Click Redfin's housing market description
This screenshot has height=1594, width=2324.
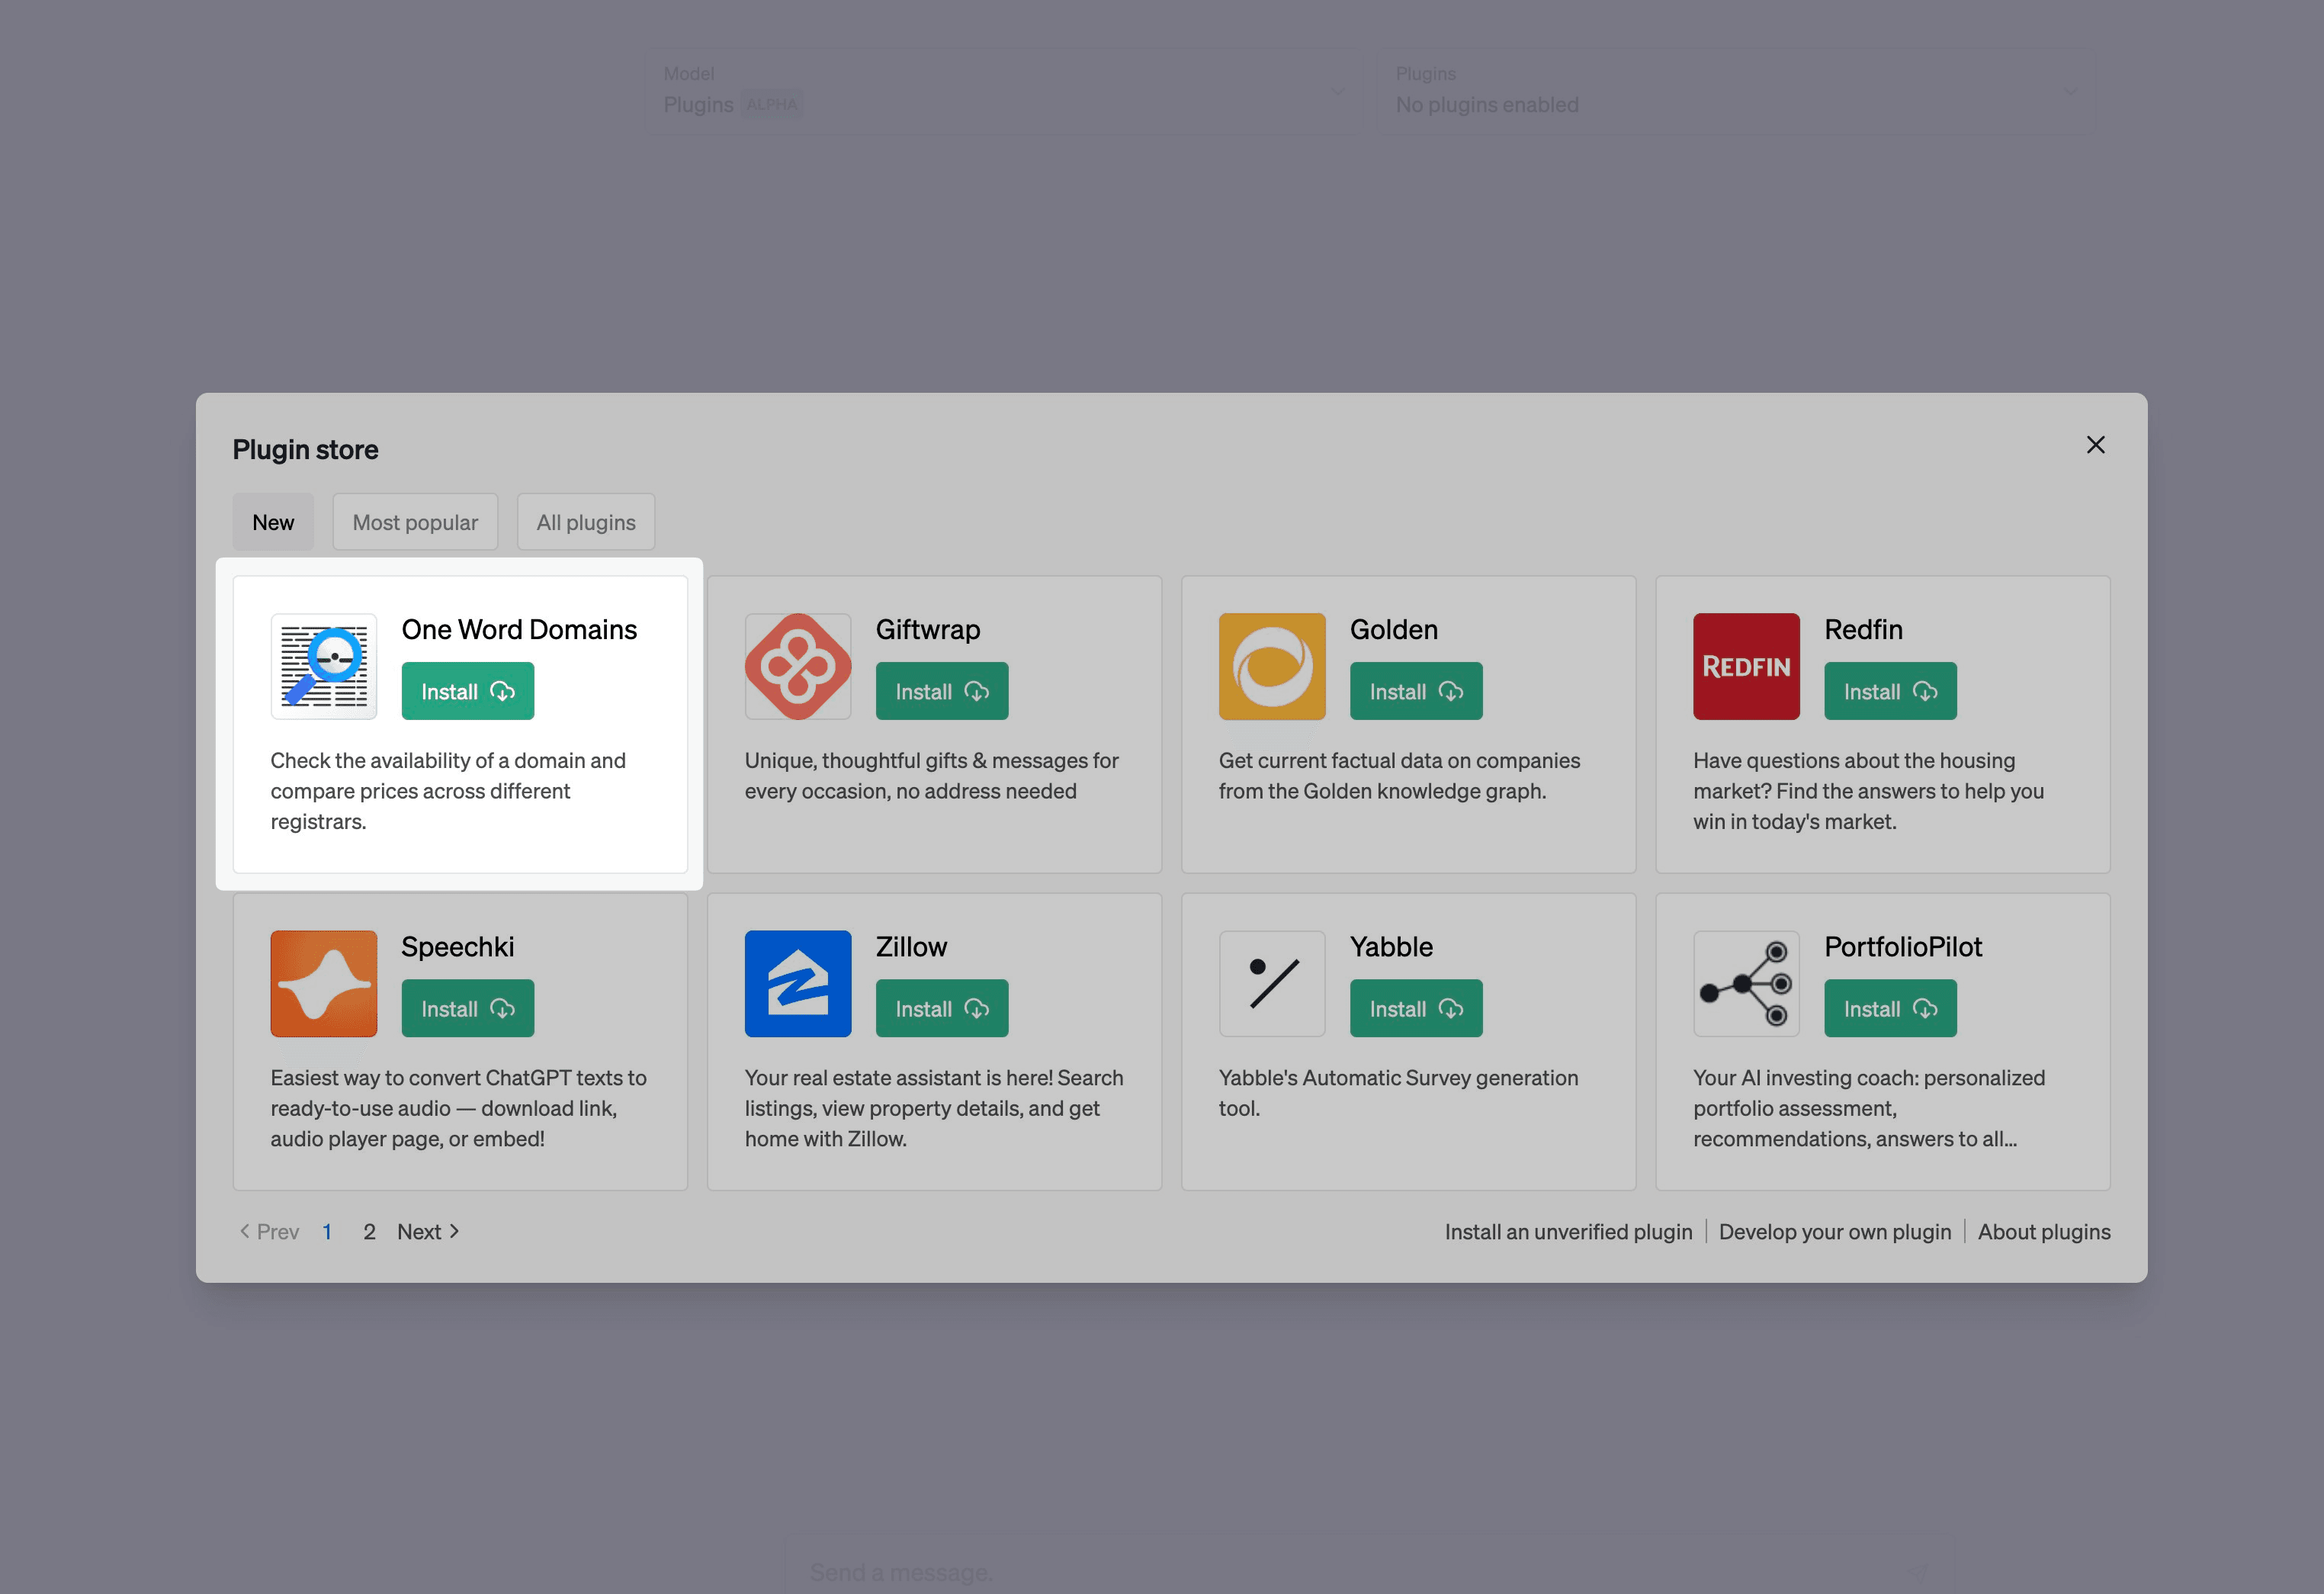click(1868, 791)
